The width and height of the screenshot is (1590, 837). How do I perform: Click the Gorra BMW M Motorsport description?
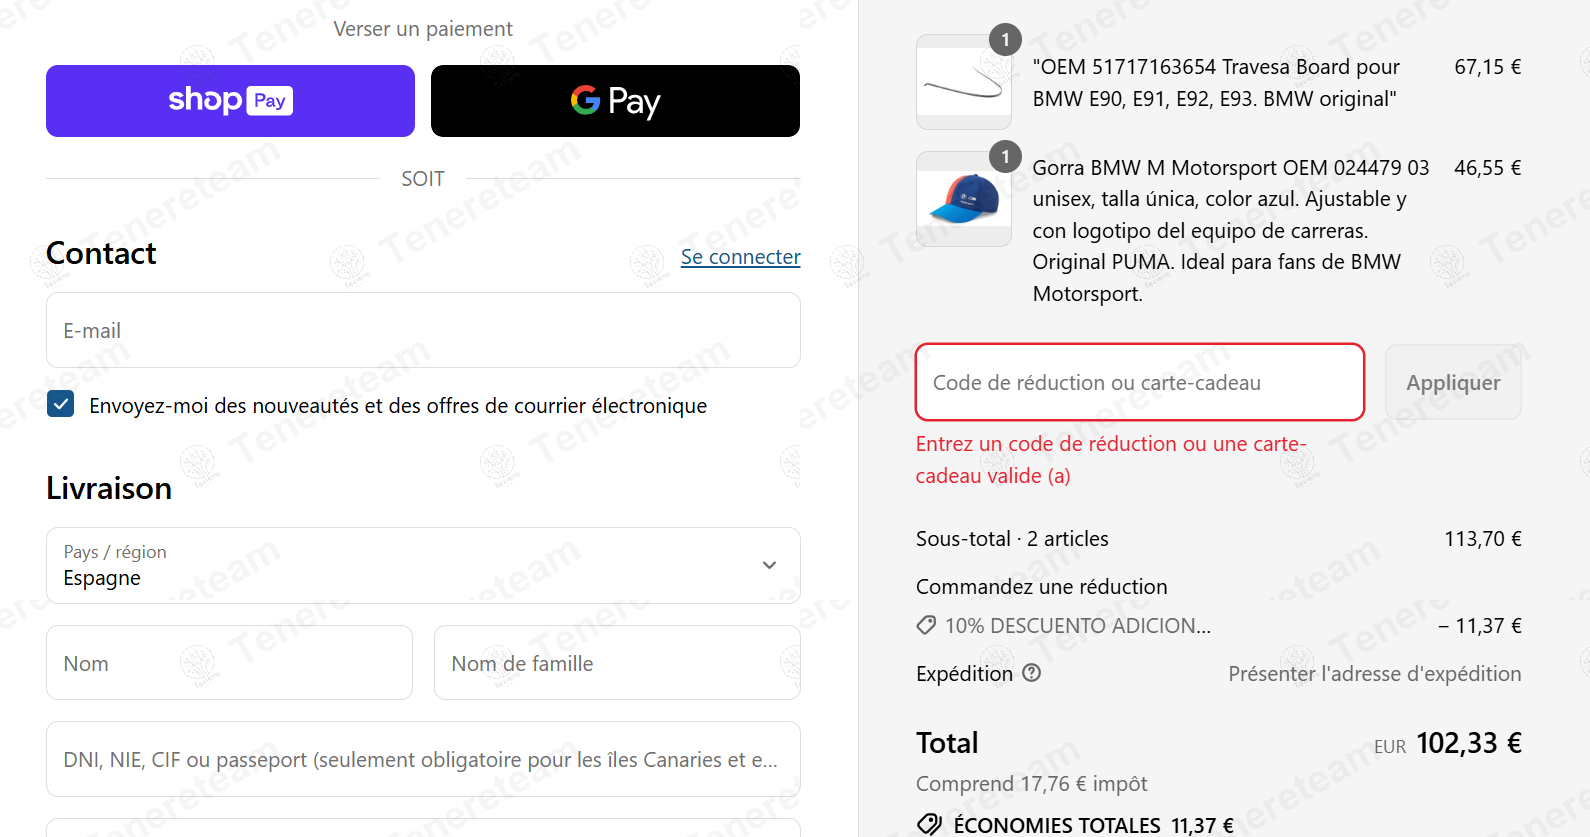click(x=1231, y=230)
